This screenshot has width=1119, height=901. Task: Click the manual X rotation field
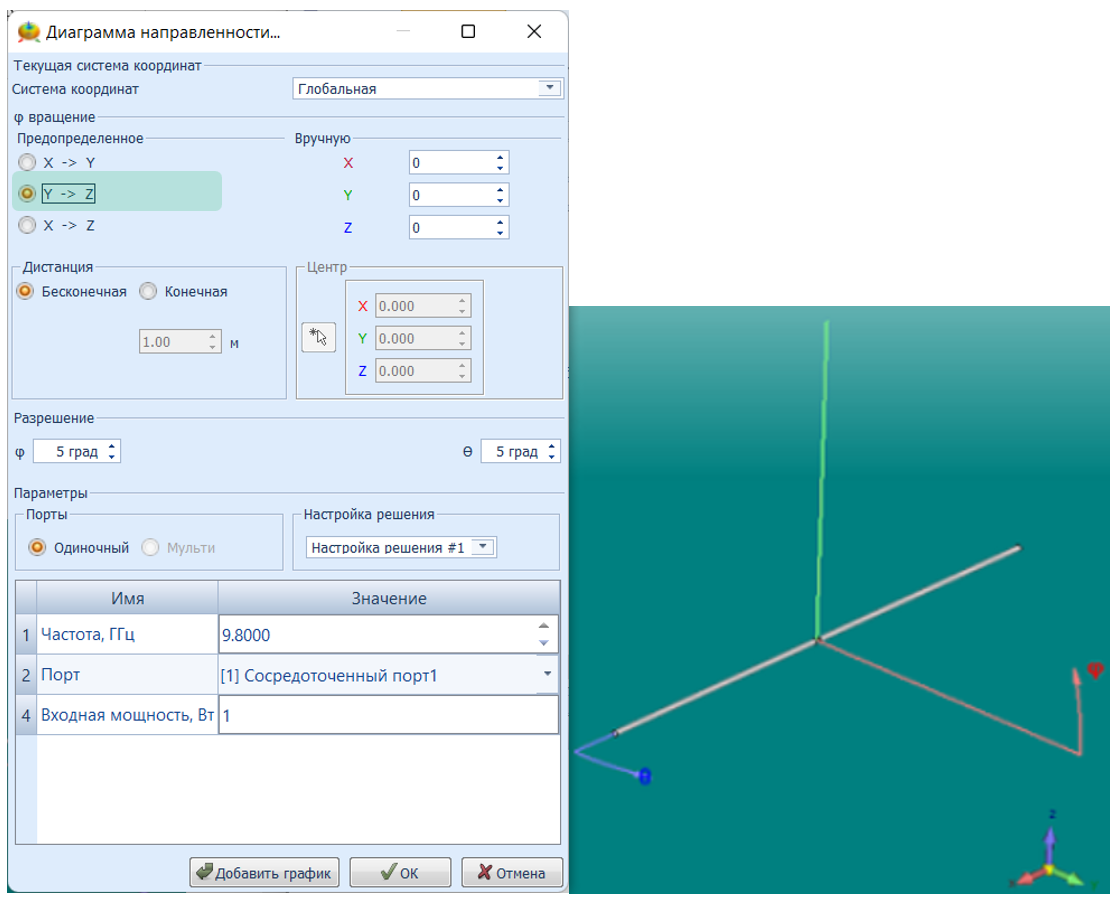[x=452, y=163]
